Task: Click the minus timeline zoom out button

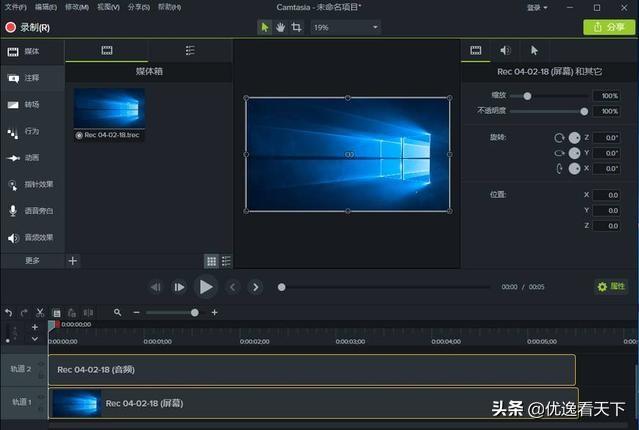Action: pos(136,313)
